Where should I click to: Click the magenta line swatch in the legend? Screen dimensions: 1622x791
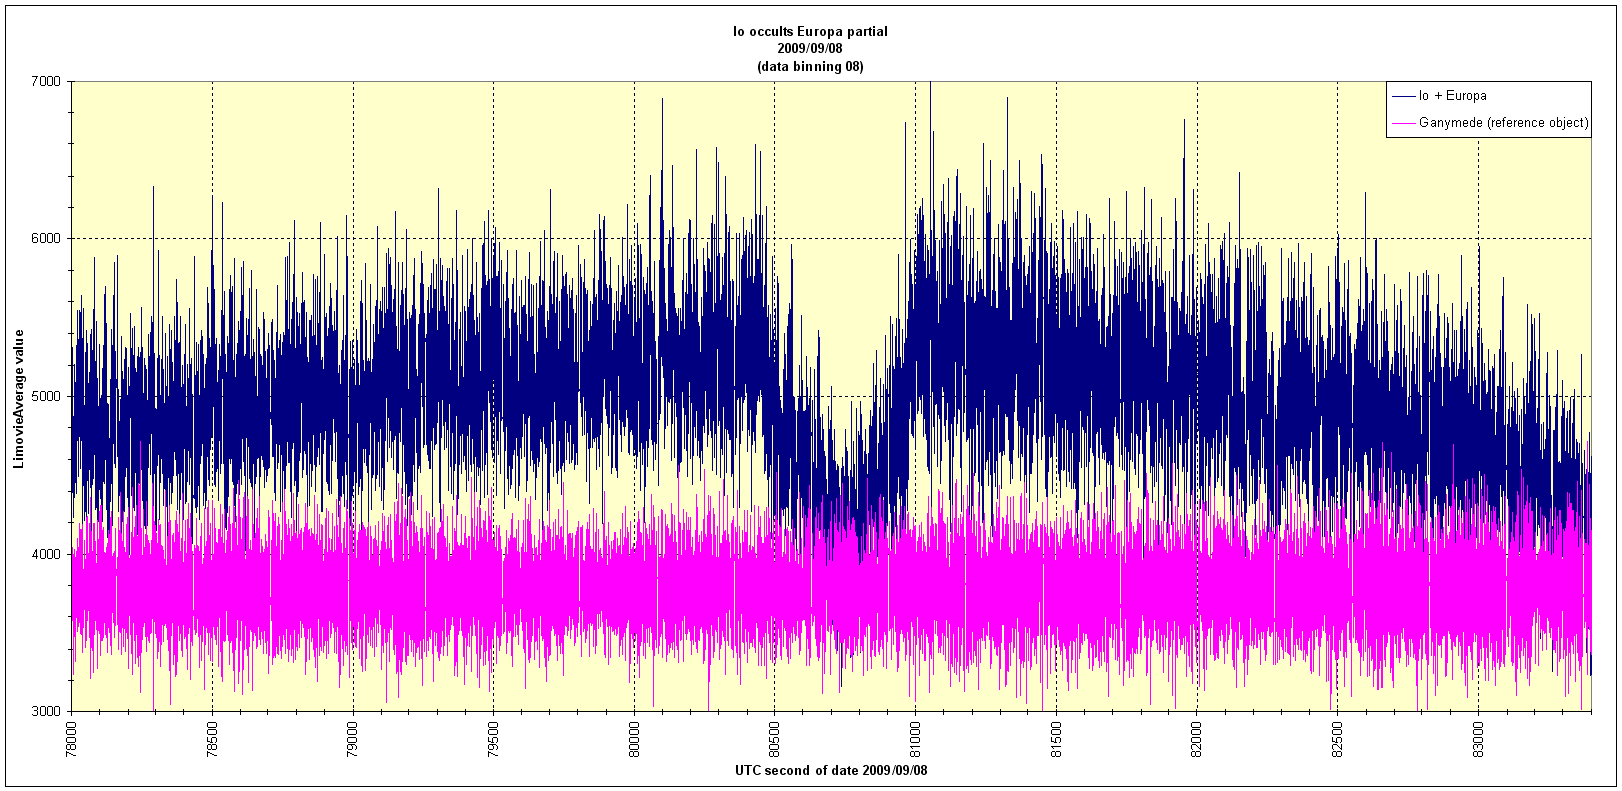coord(1403,123)
